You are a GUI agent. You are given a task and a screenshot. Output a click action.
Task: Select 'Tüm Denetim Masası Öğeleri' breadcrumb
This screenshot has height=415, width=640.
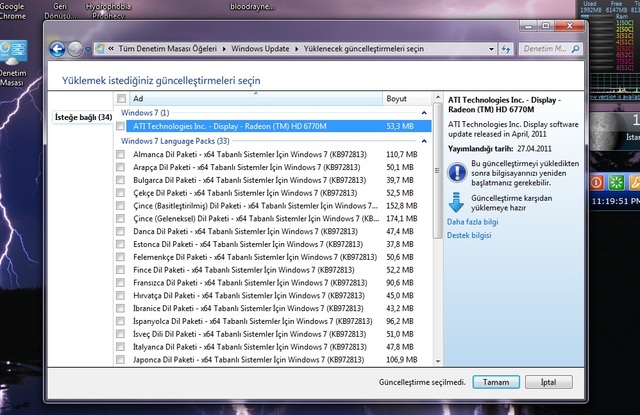point(167,49)
